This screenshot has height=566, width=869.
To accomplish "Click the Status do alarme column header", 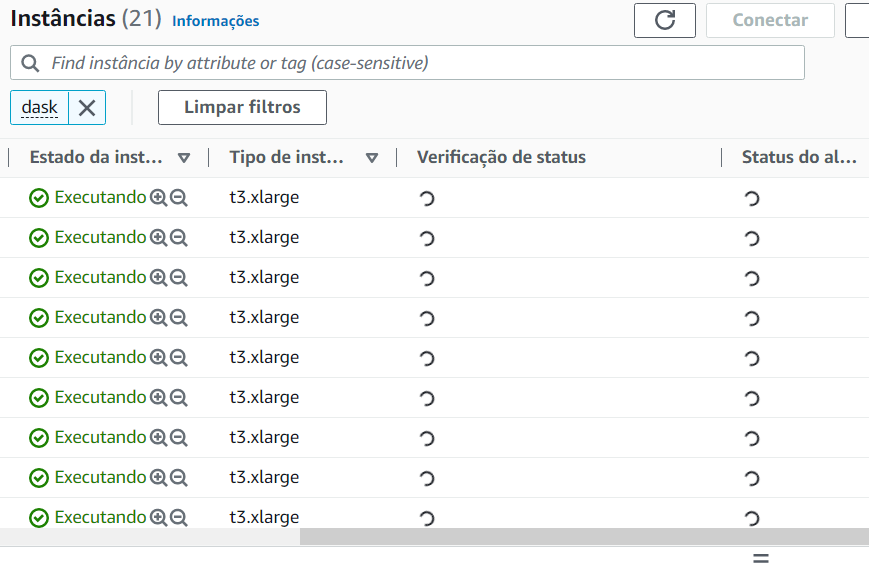I will tap(799, 157).
